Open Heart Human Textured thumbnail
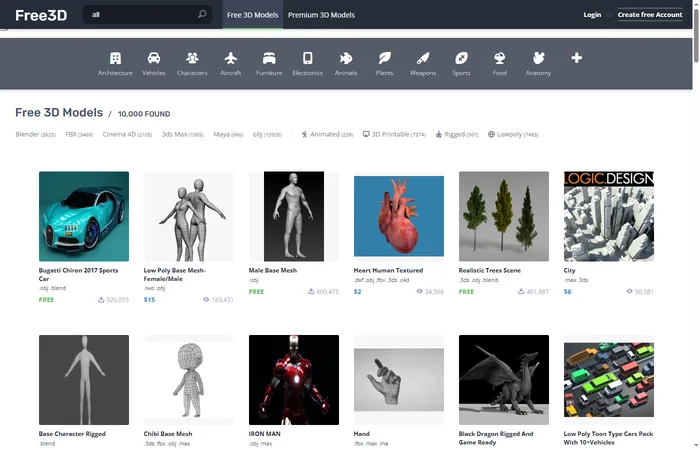Image resolution: width=700 pixels, height=450 pixels. pyautogui.click(x=399, y=217)
